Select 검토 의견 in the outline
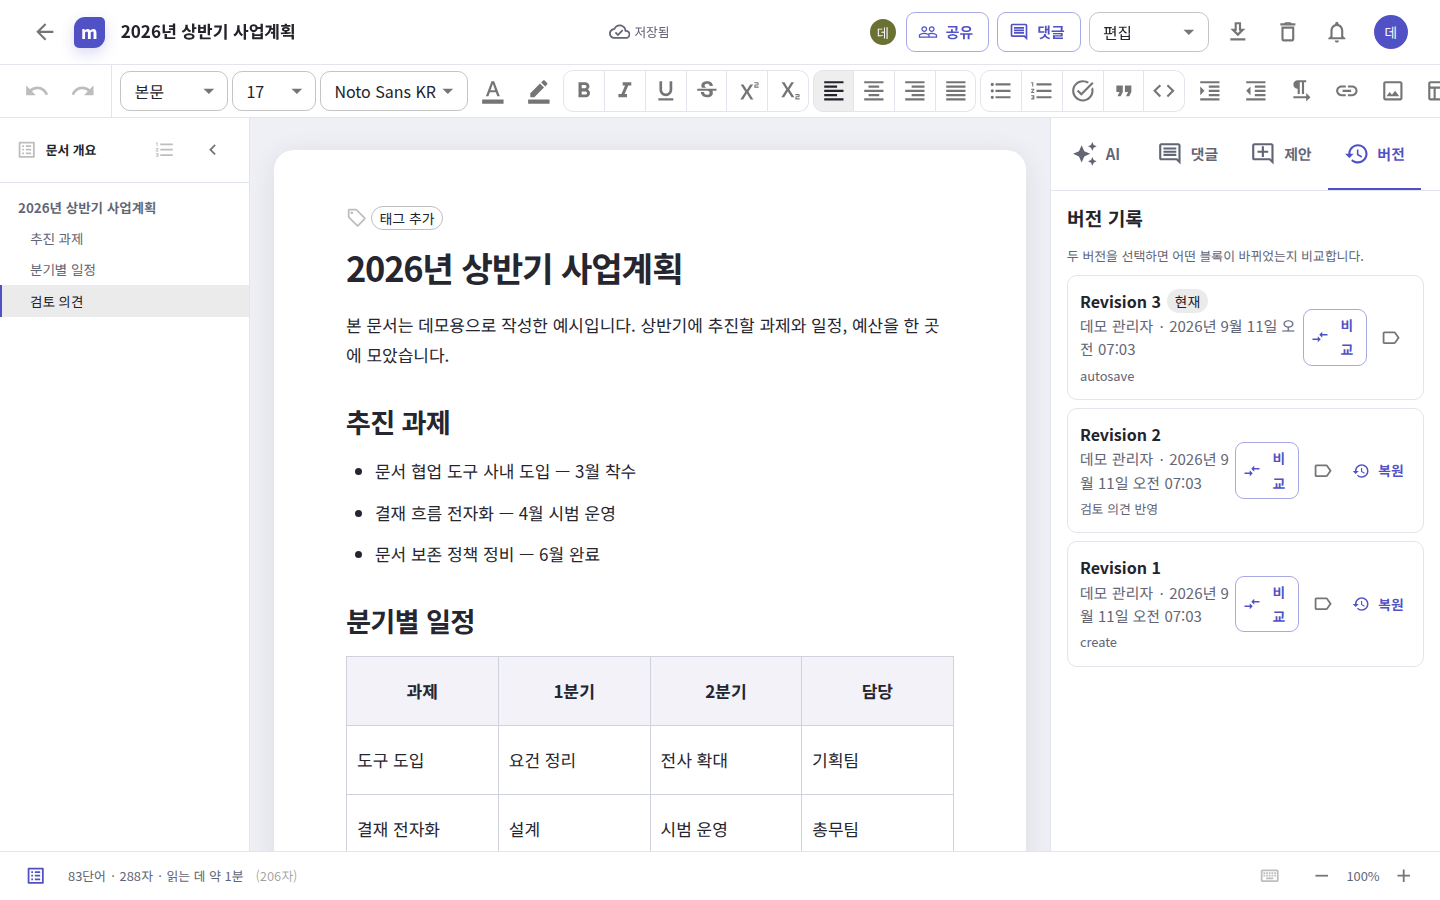1440x900 pixels. 124,301
